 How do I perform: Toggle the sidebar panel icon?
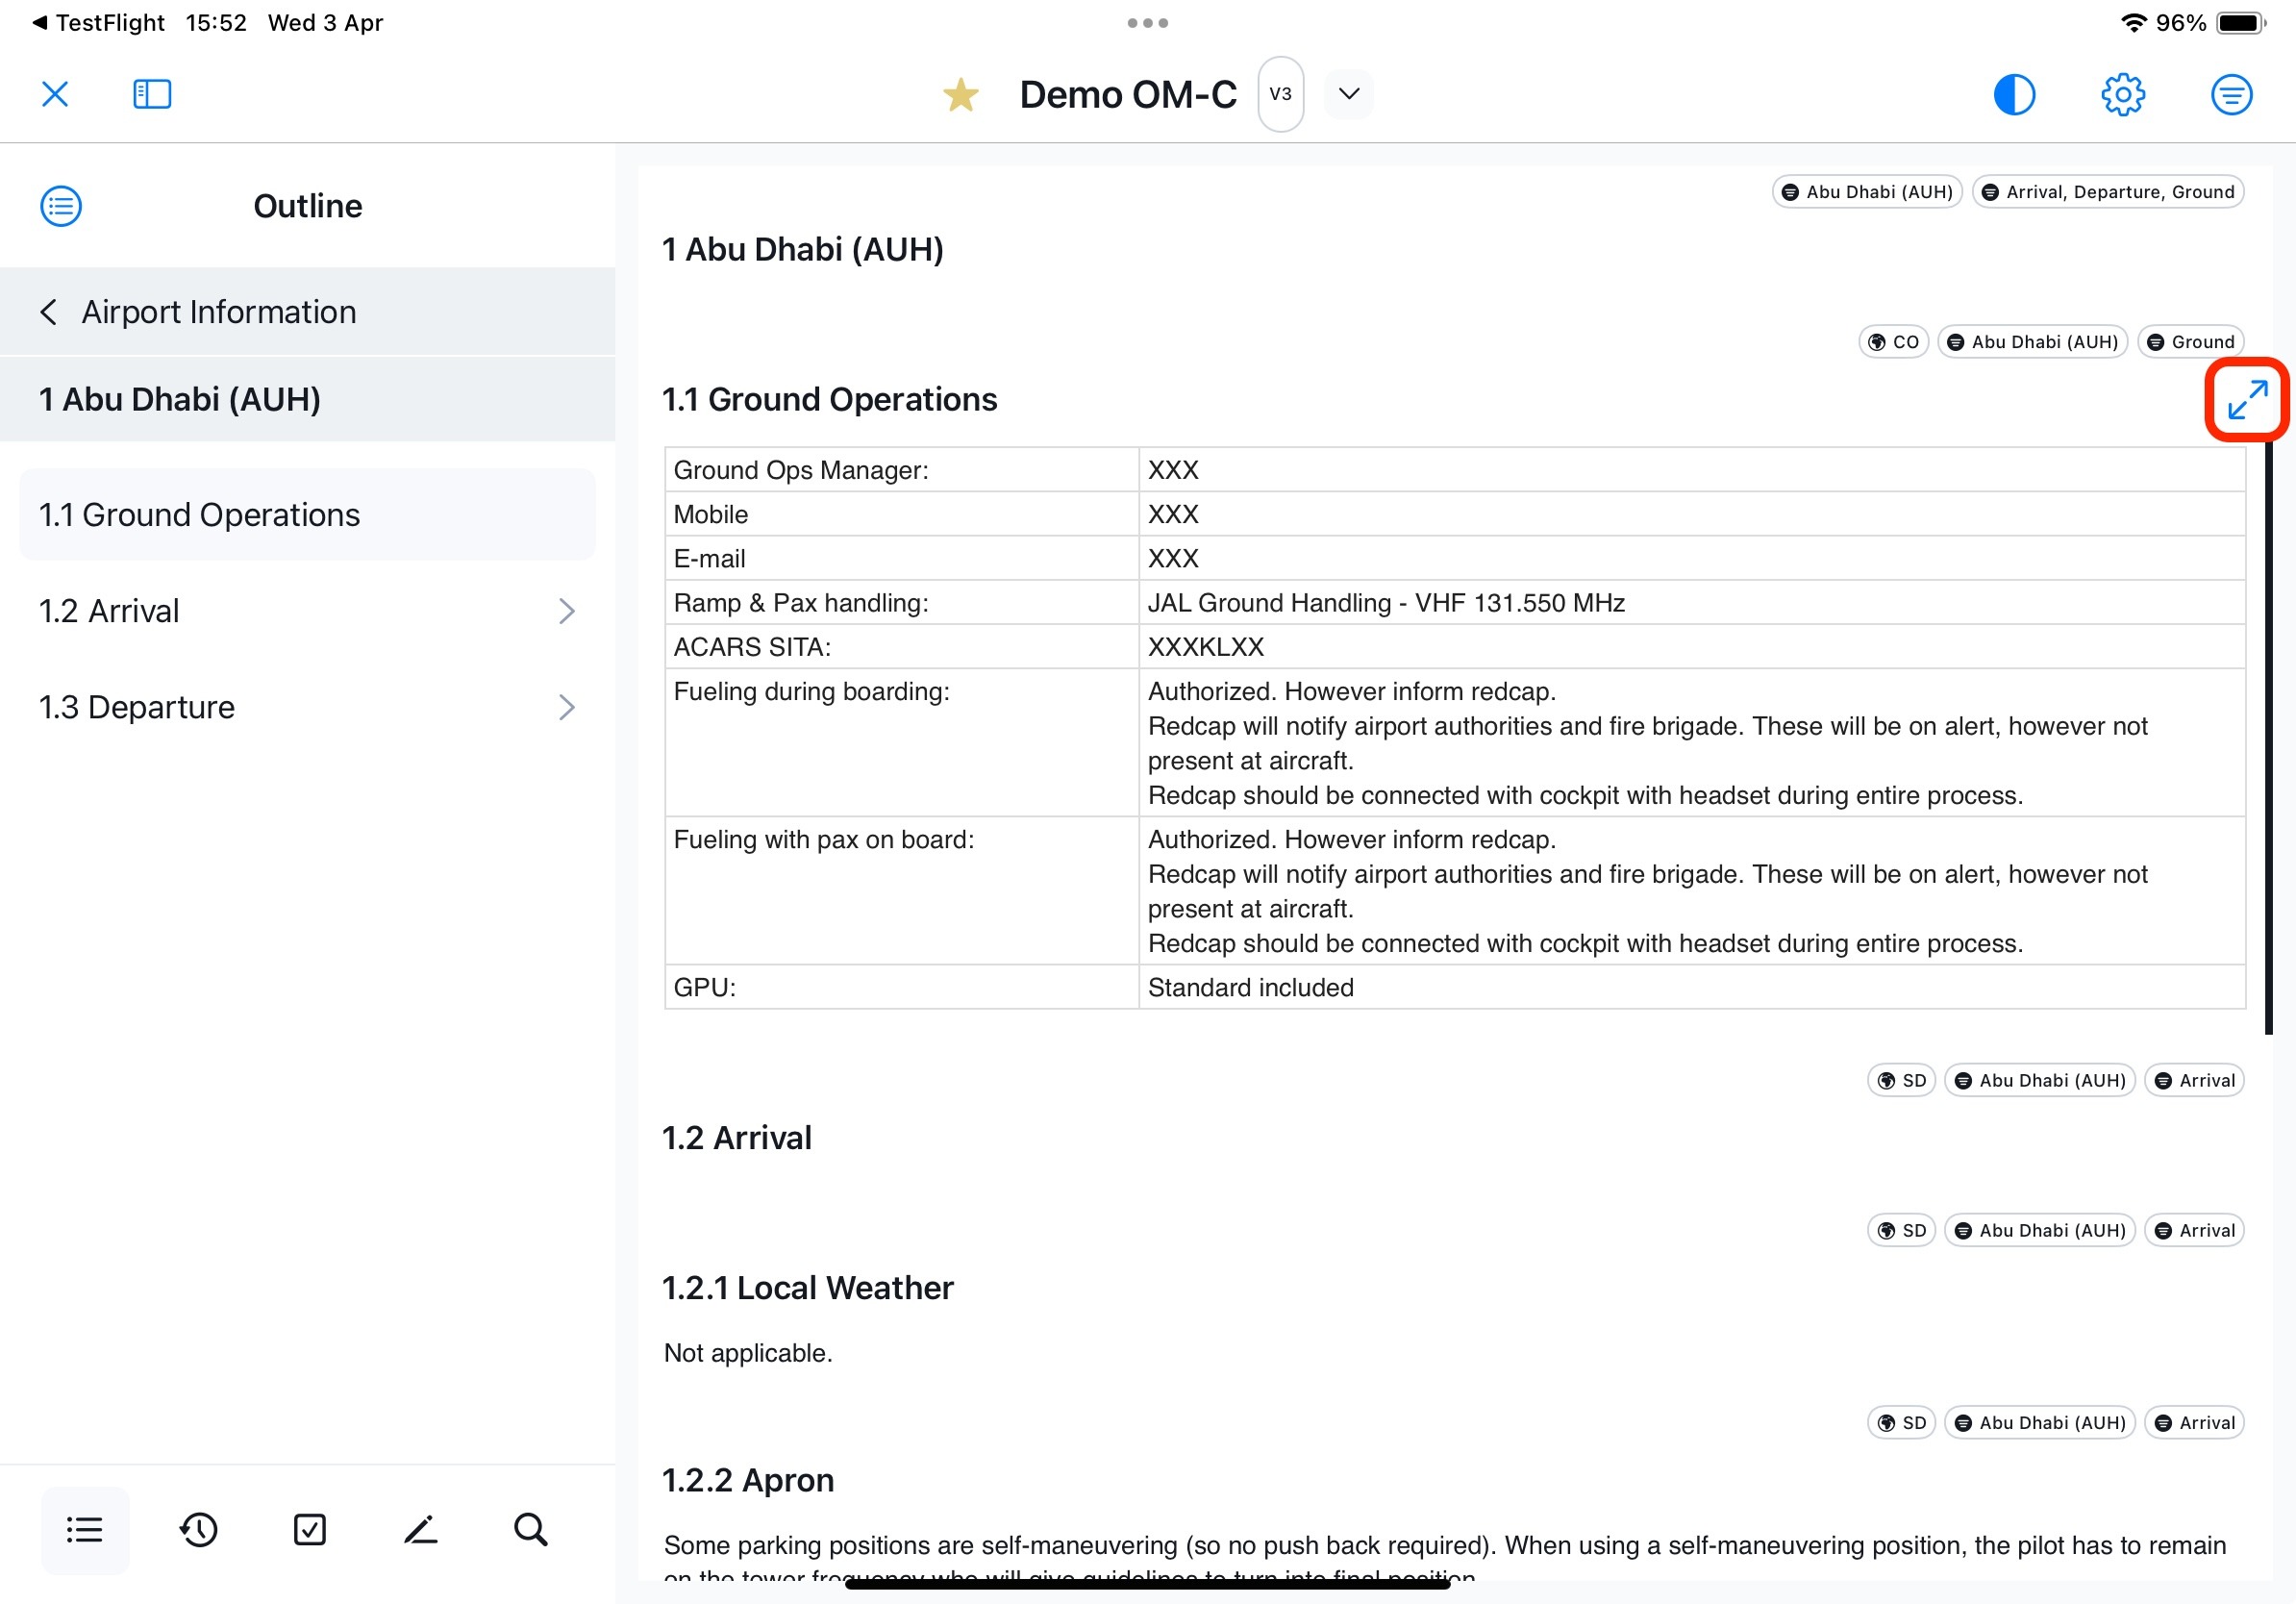(x=152, y=94)
